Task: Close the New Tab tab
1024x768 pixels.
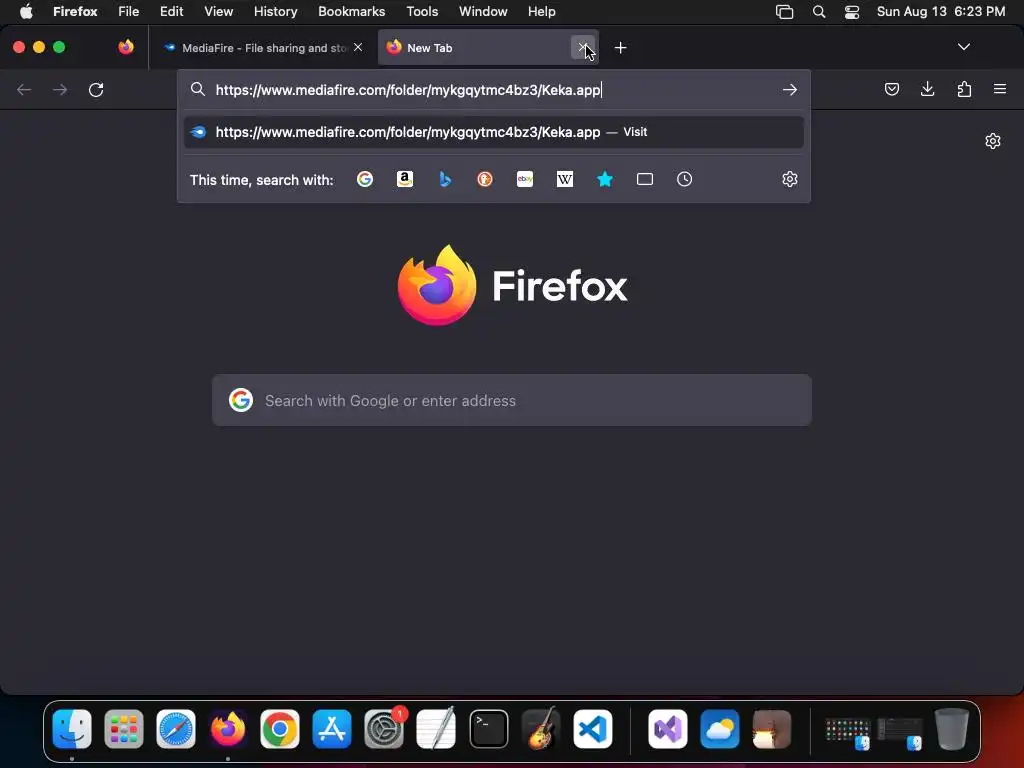Action: (583, 47)
